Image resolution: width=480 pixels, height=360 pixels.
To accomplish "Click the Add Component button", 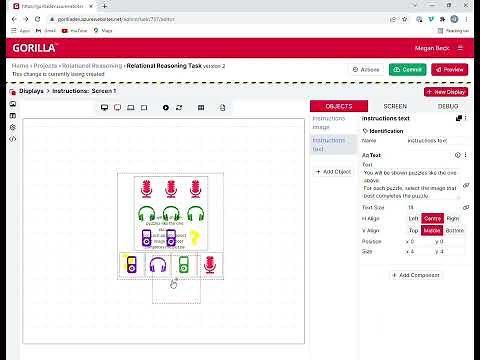I will point(416,275).
